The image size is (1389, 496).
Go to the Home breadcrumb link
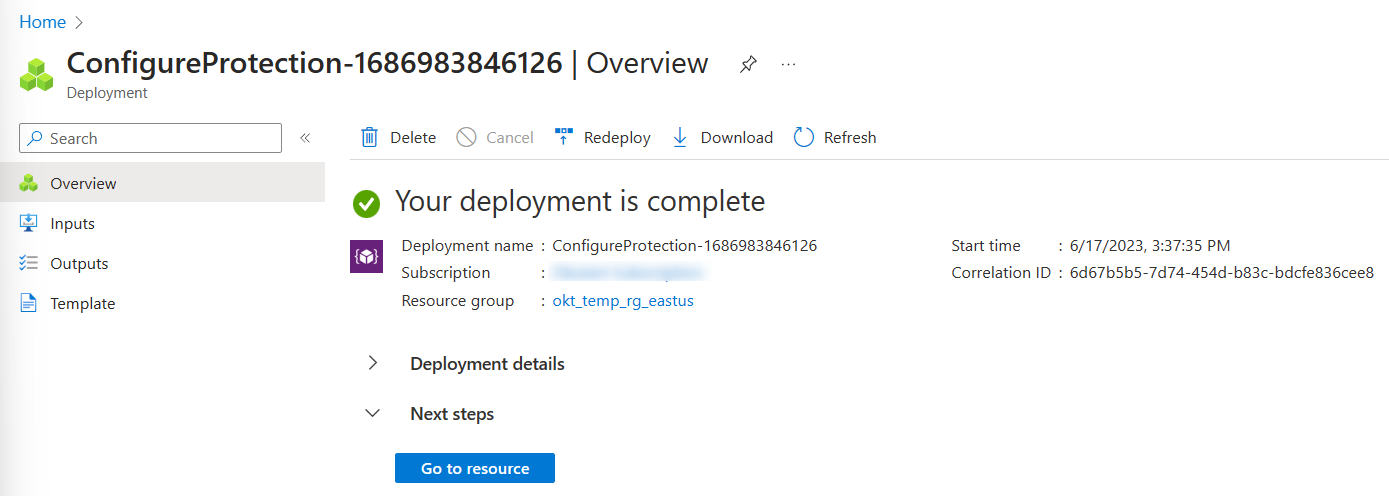click(42, 22)
